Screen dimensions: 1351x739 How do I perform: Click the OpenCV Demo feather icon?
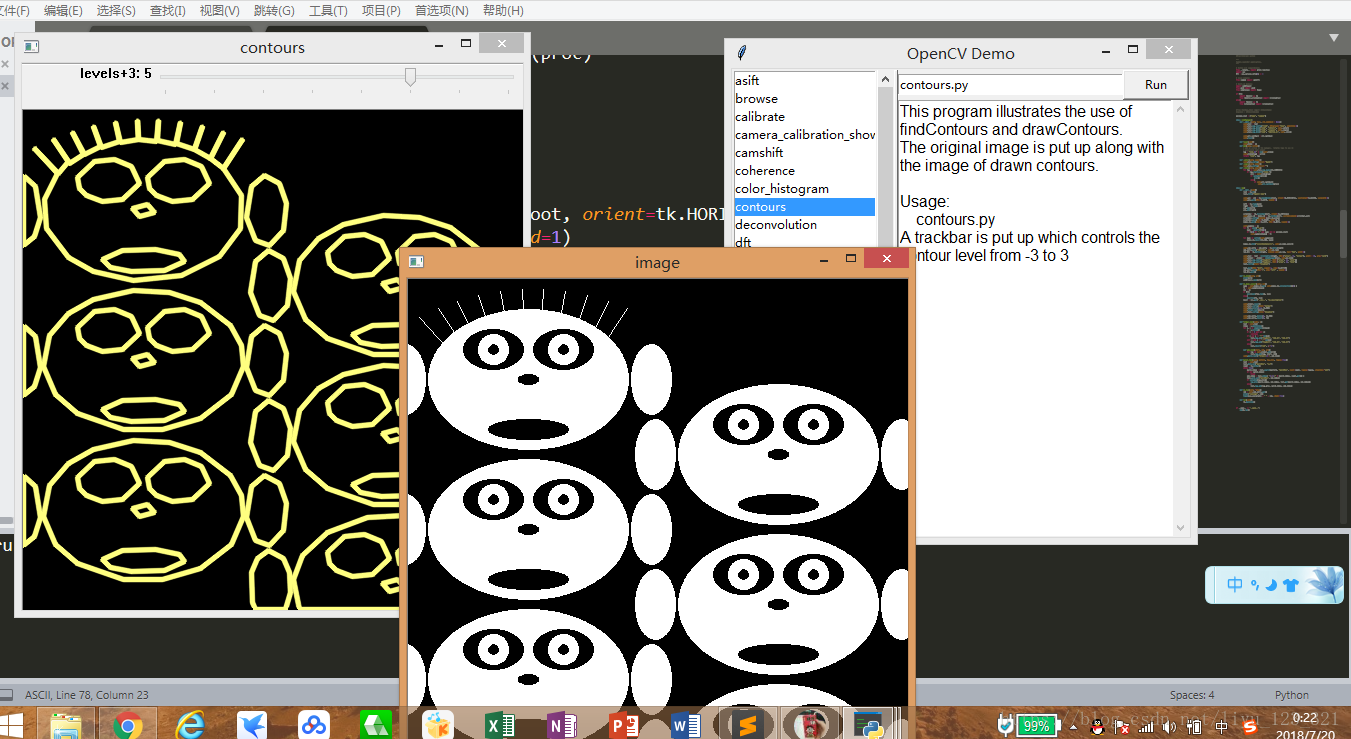click(741, 52)
